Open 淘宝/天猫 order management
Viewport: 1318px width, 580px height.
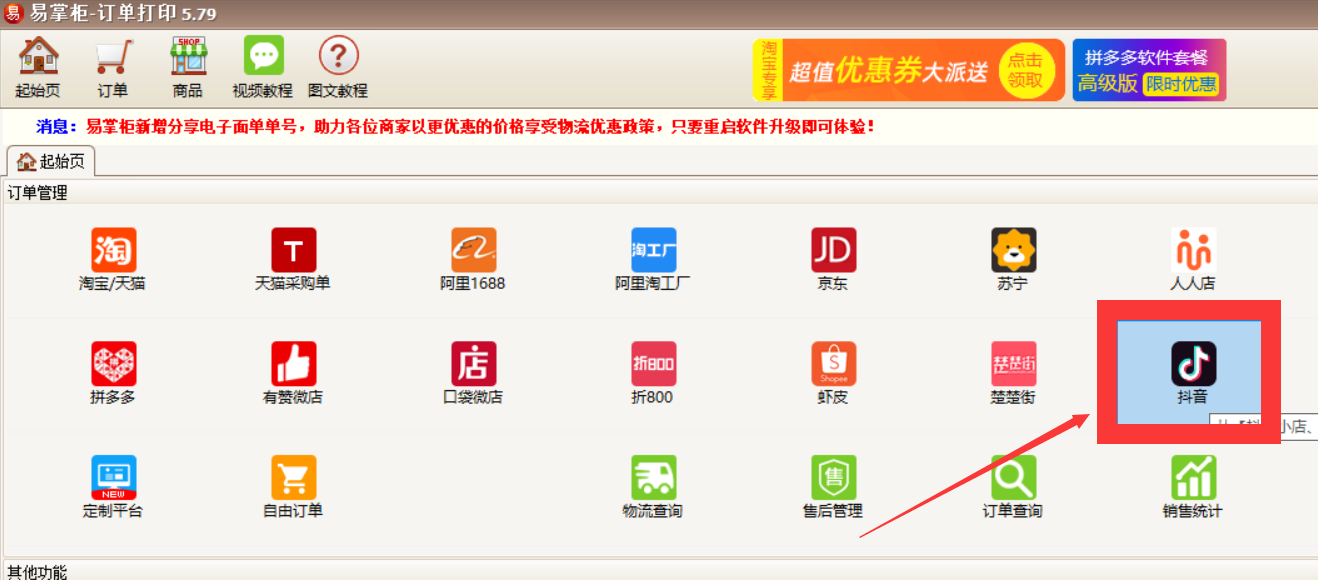(113, 260)
